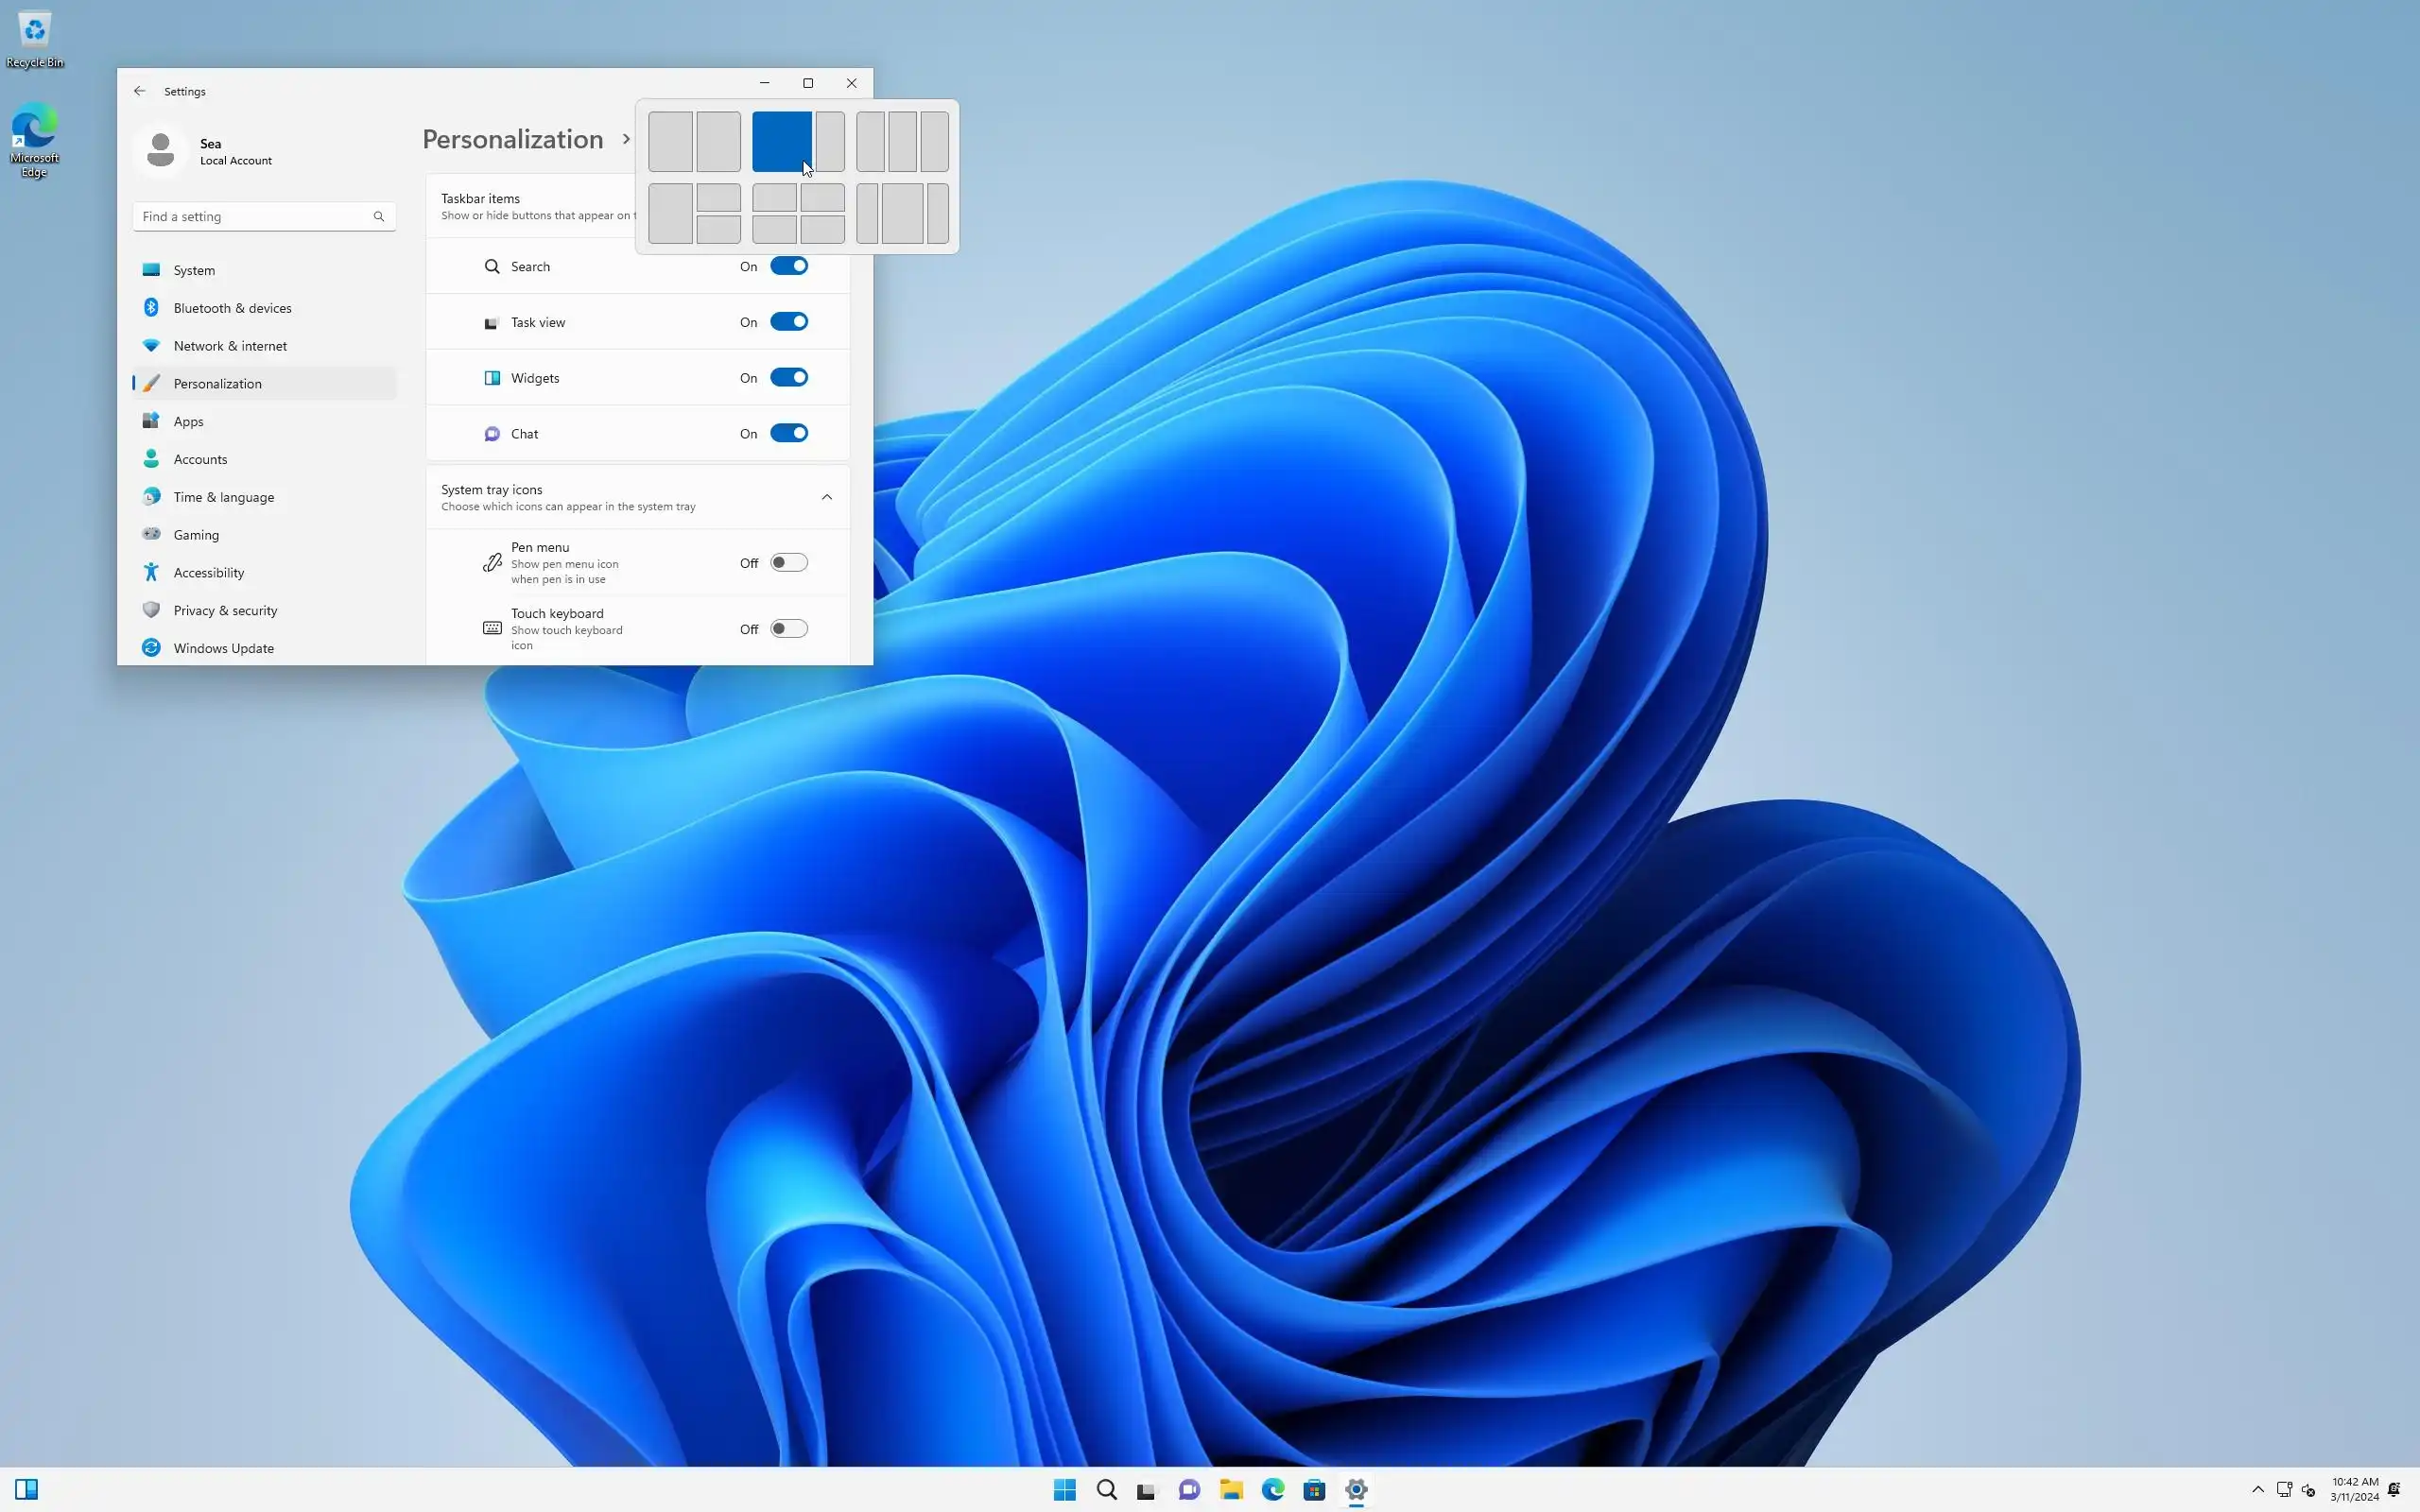
Task: Click the Find a setting search box
Action: (255, 216)
